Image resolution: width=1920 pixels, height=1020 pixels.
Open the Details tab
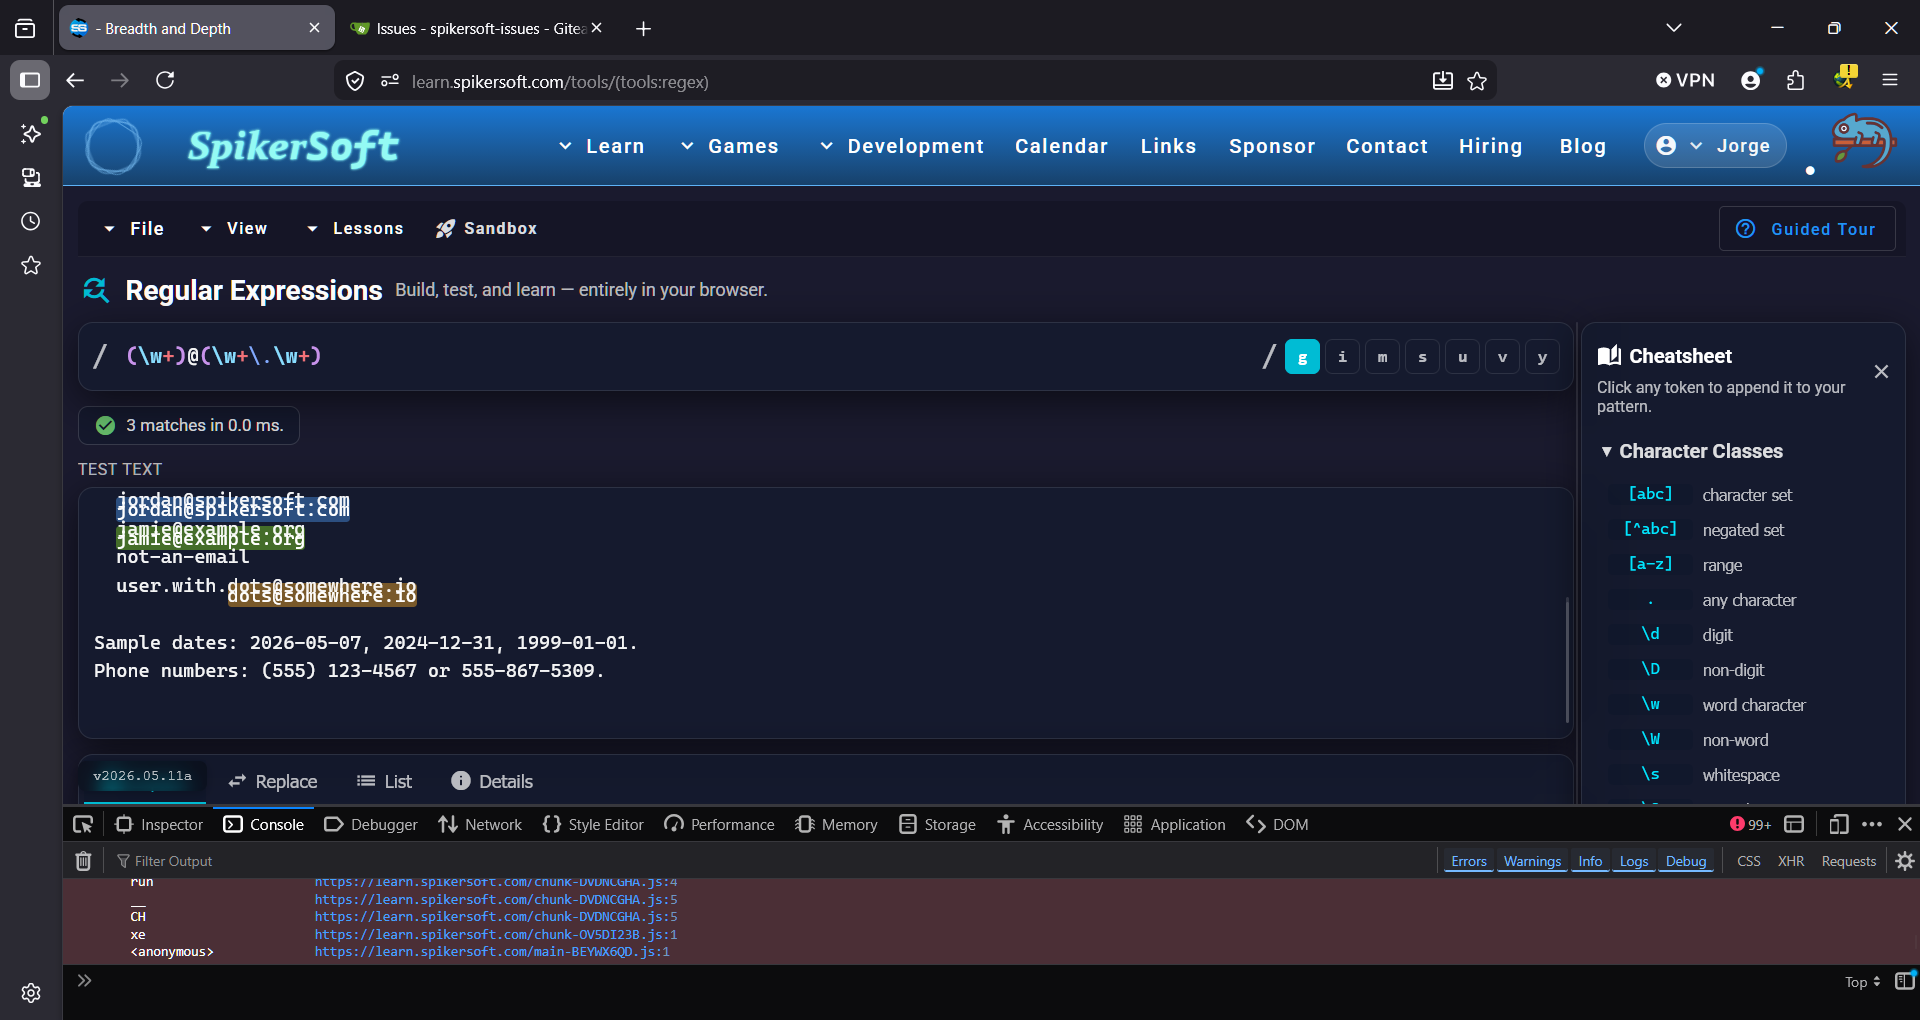[x=492, y=781]
